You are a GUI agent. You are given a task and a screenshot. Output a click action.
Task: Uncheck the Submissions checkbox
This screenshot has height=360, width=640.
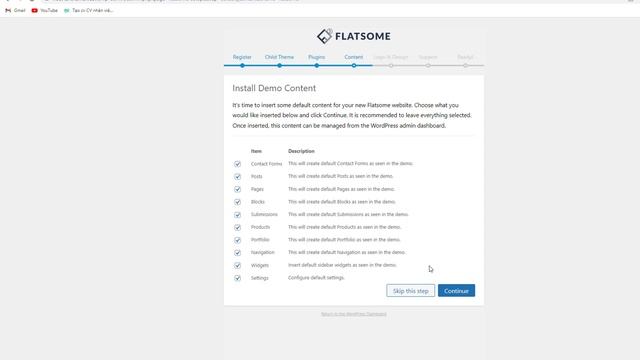(x=238, y=215)
